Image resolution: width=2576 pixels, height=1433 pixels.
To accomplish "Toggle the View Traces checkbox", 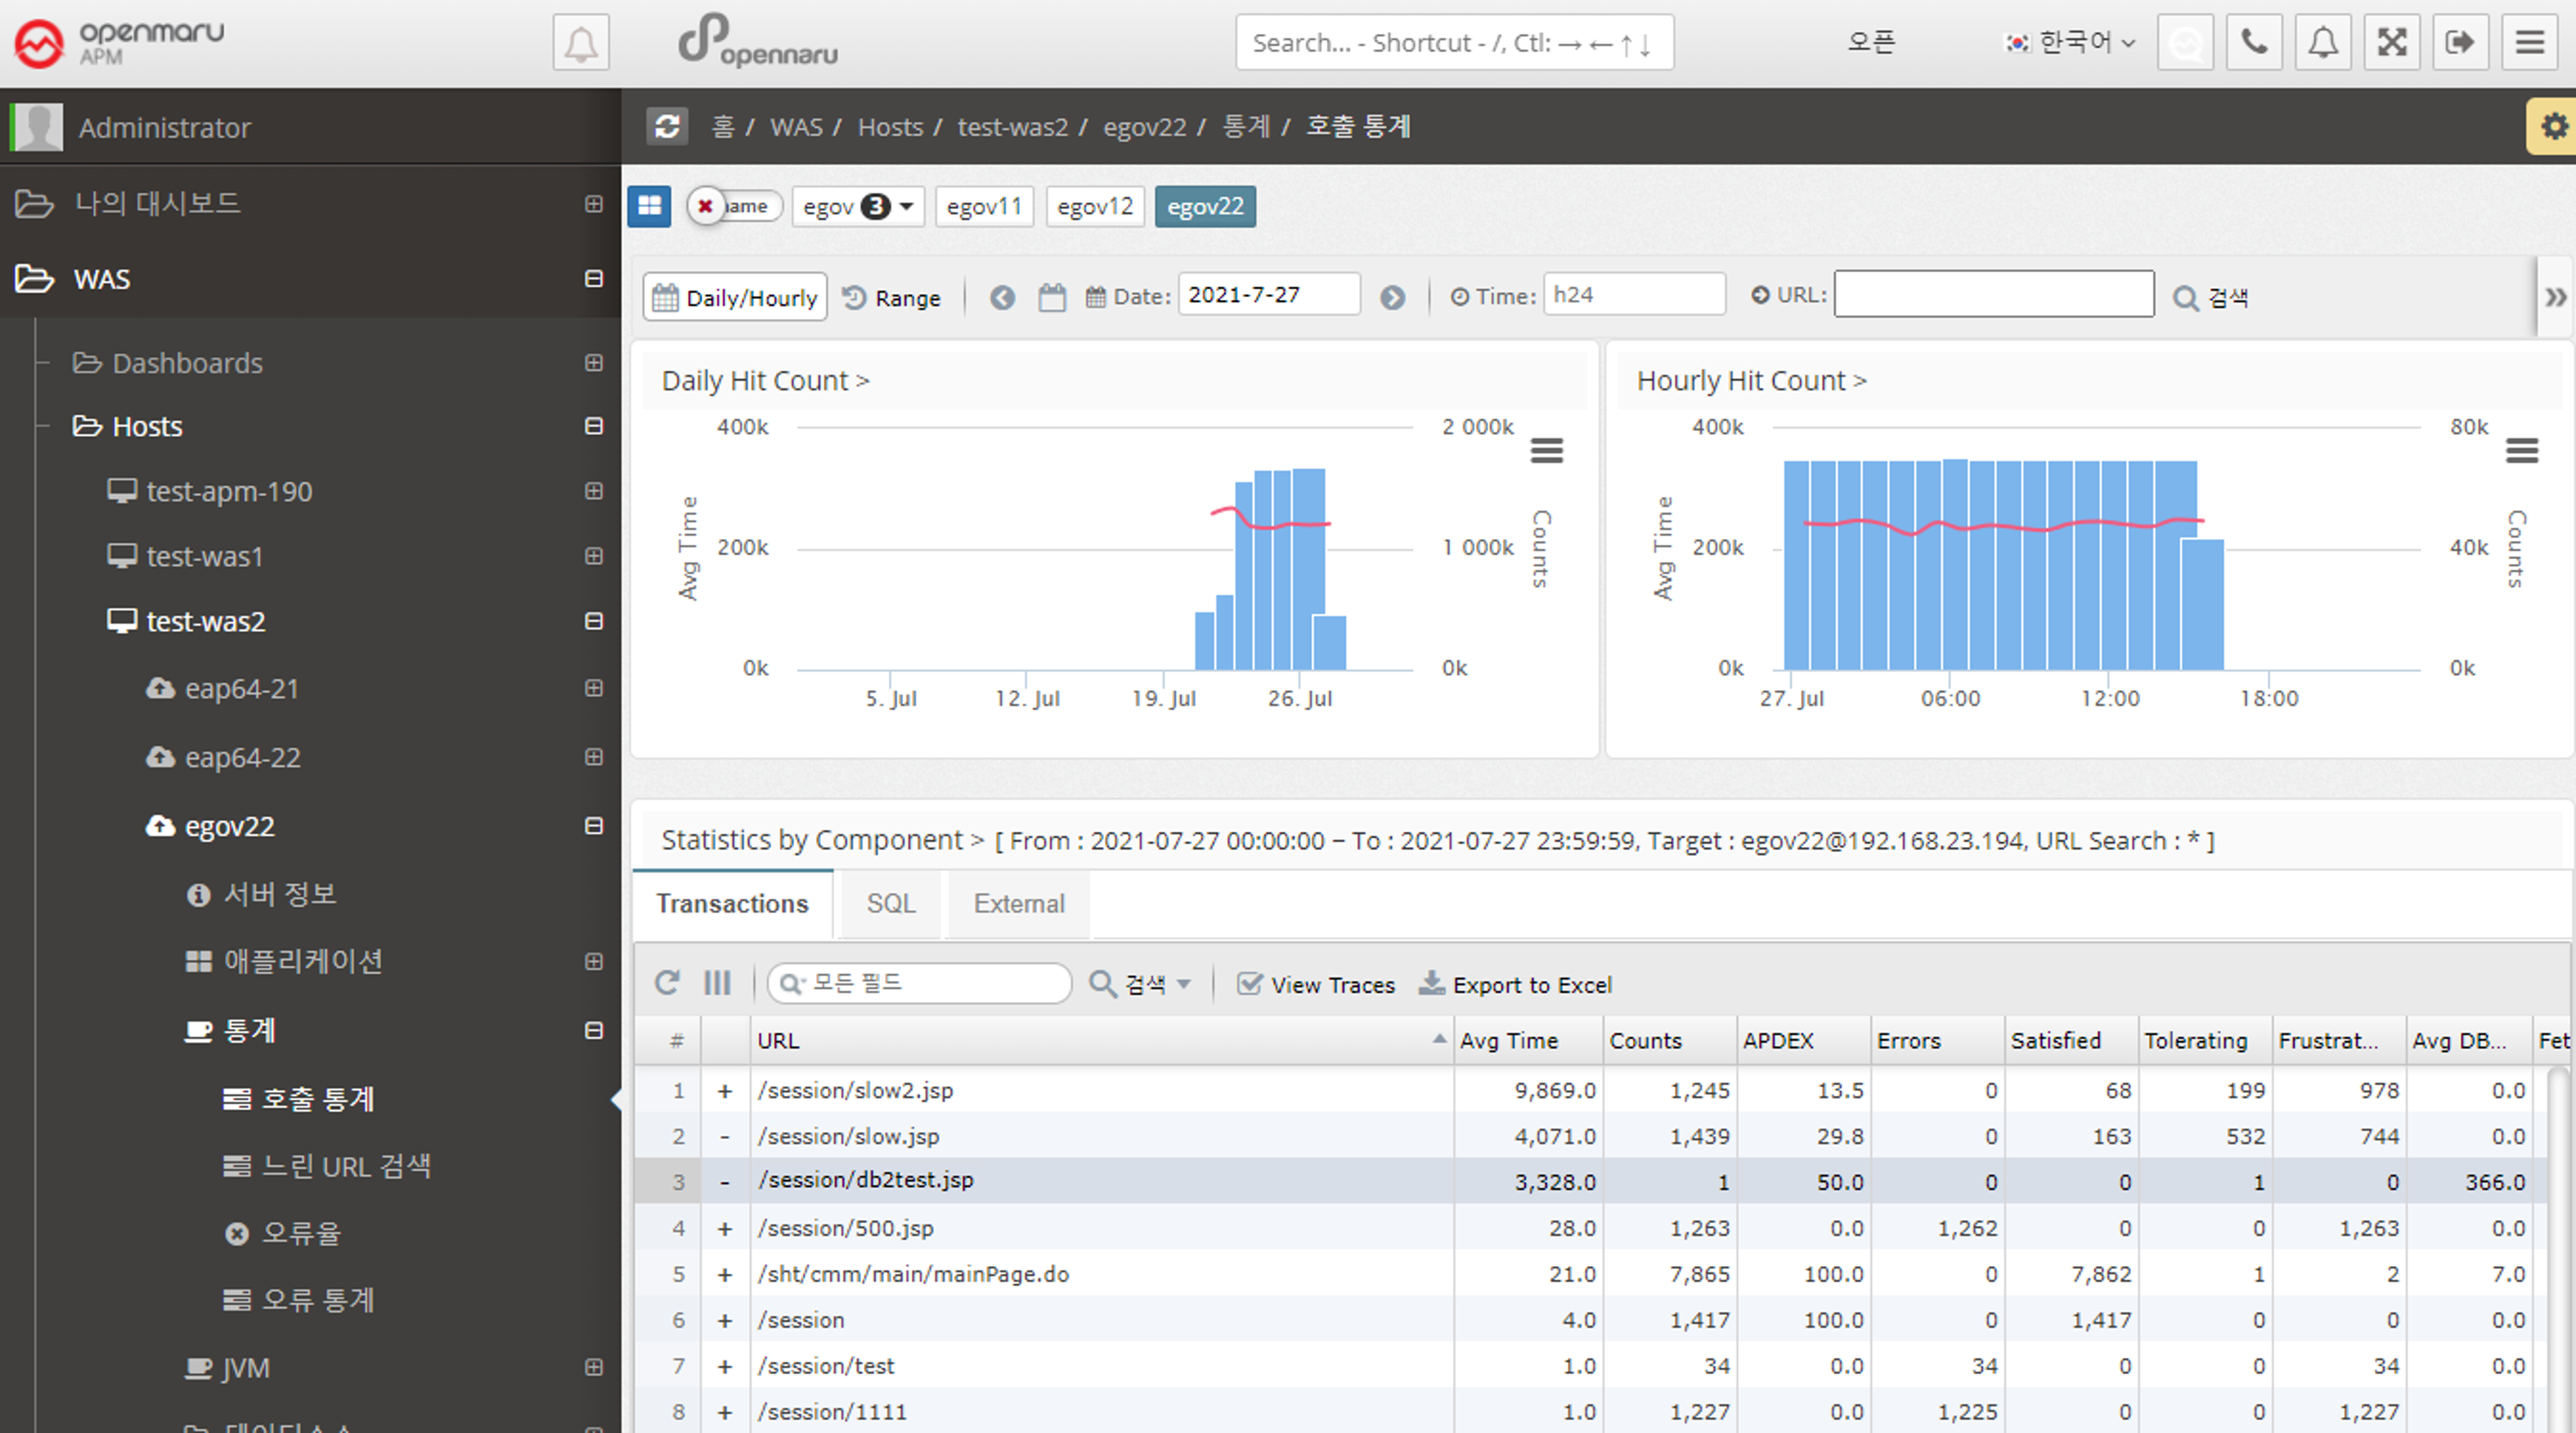I will pos(1249,984).
